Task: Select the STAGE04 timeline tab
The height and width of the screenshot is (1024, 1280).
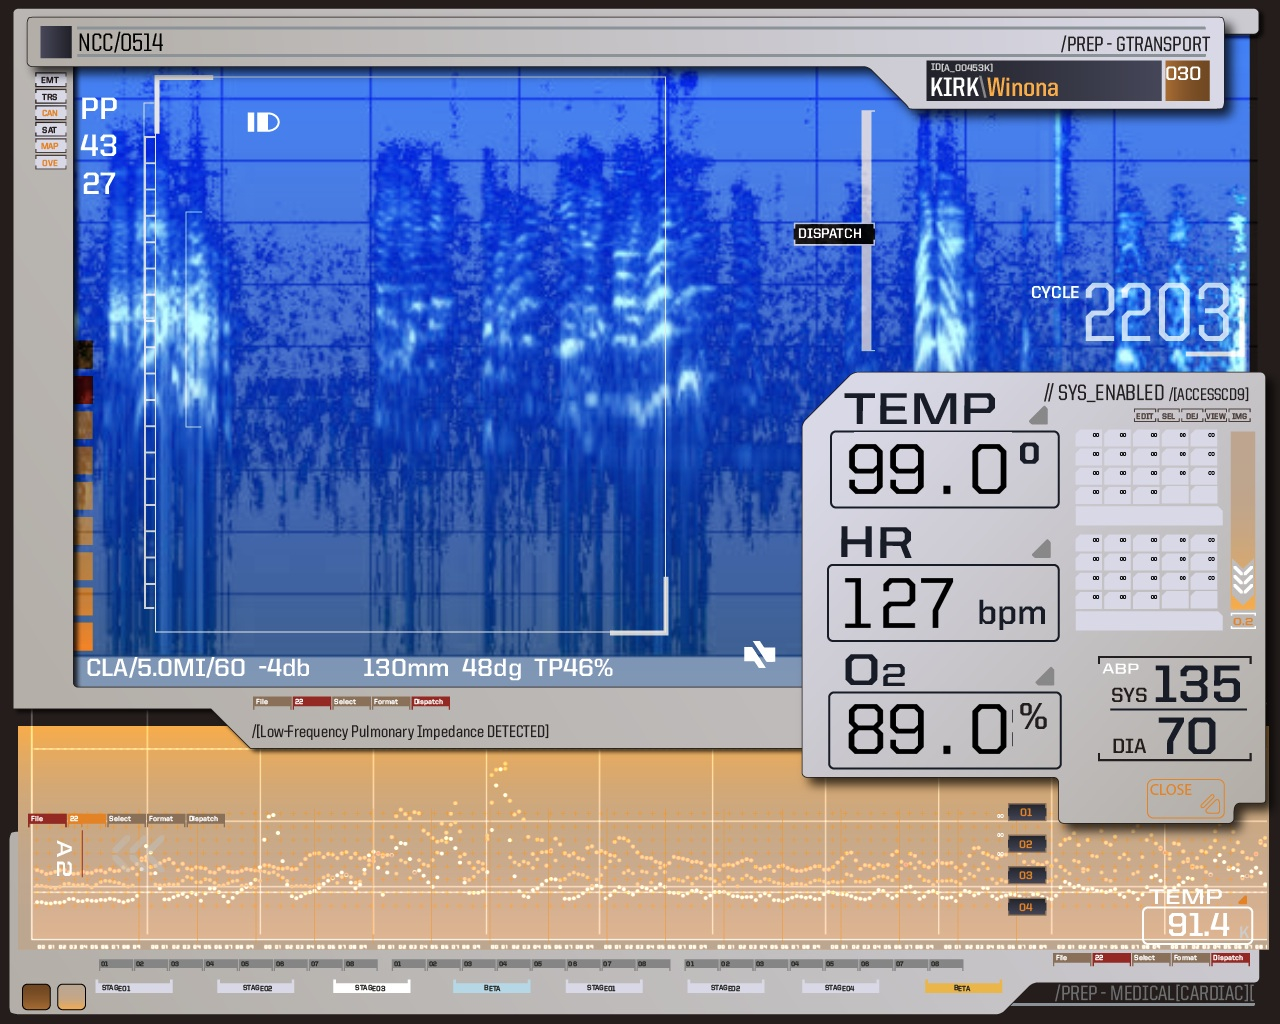Action: click(840, 988)
